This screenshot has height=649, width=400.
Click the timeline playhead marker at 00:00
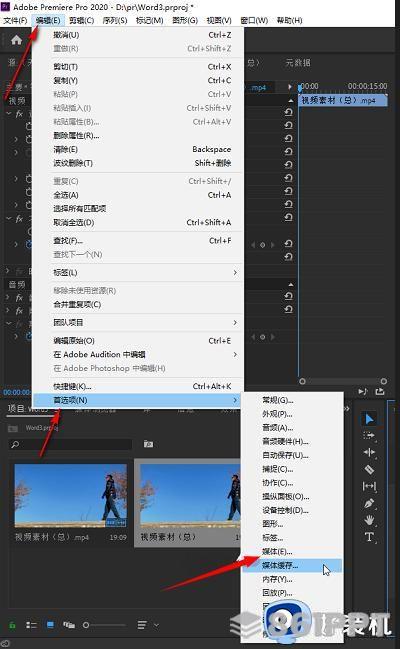pos(299,87)
